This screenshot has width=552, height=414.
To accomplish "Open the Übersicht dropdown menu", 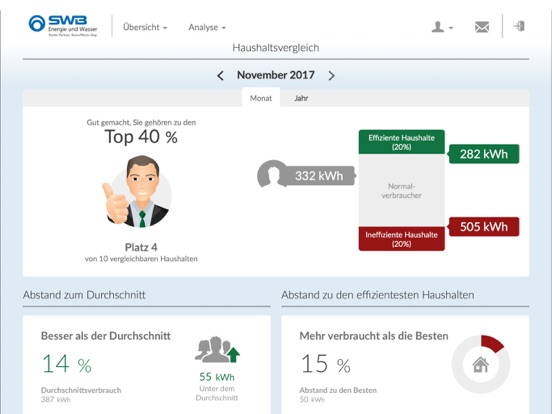I will [x=145, y=27].
